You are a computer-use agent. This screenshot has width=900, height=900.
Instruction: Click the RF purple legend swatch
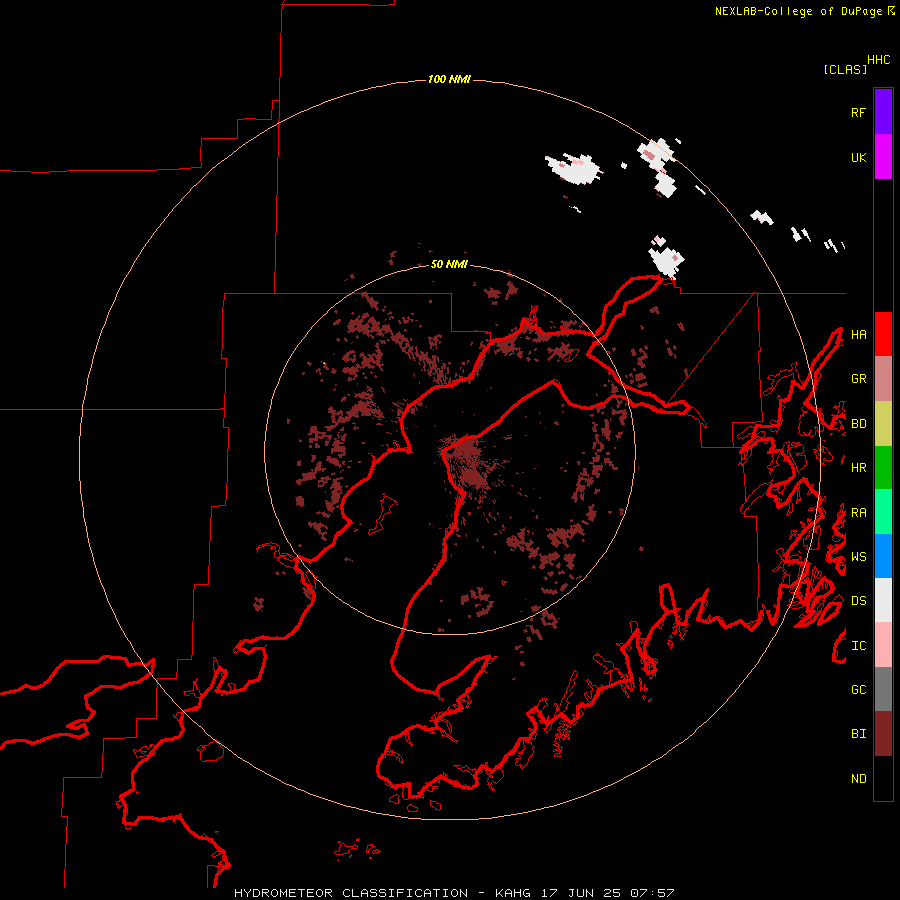click(x=883, y=112)
